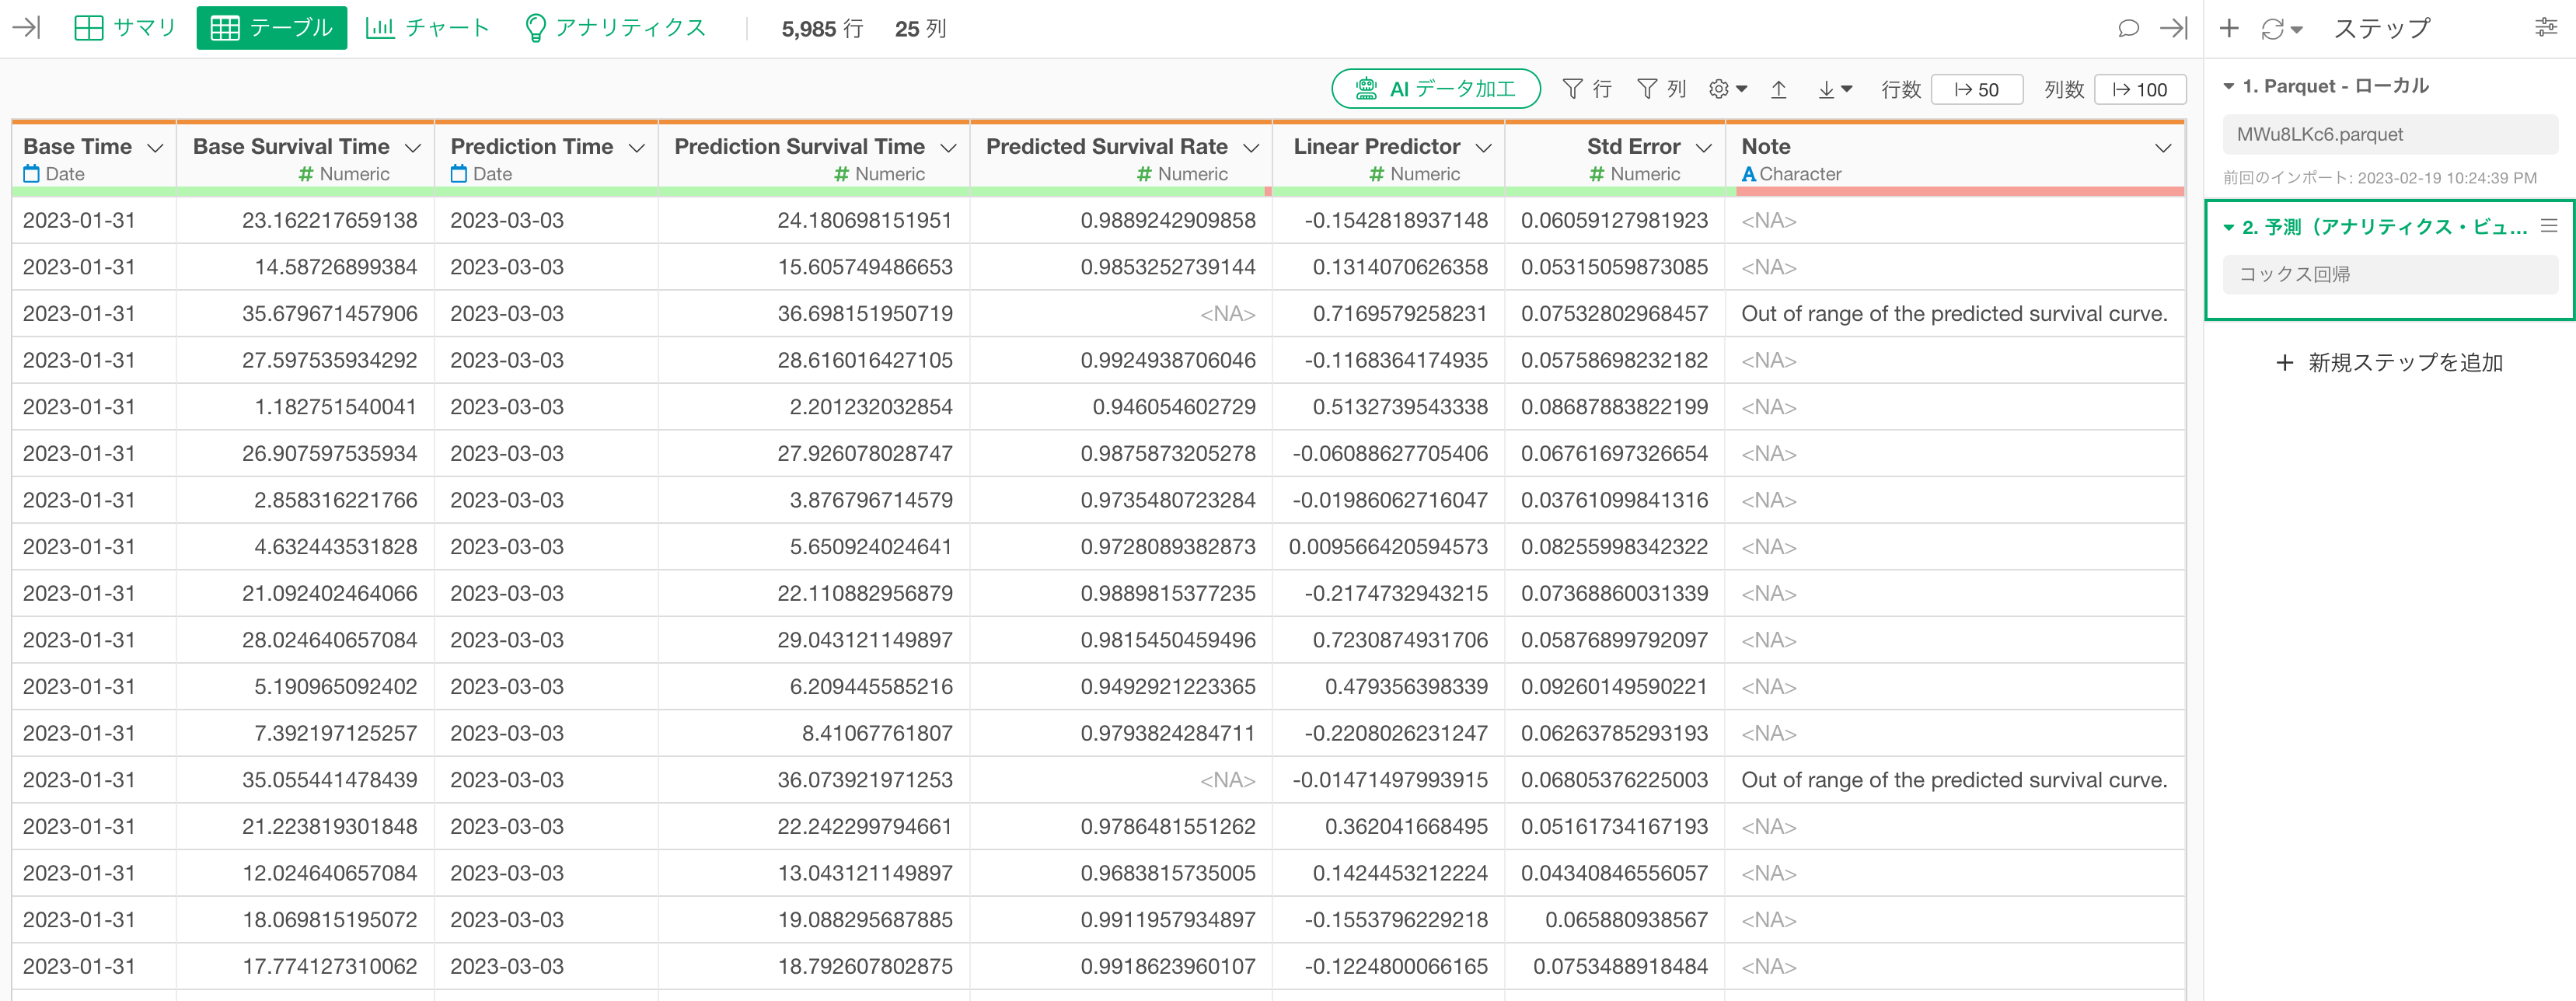Click the Note character type icon
This screenshot has height=1001, width=2576.
tap(1748, 174)
